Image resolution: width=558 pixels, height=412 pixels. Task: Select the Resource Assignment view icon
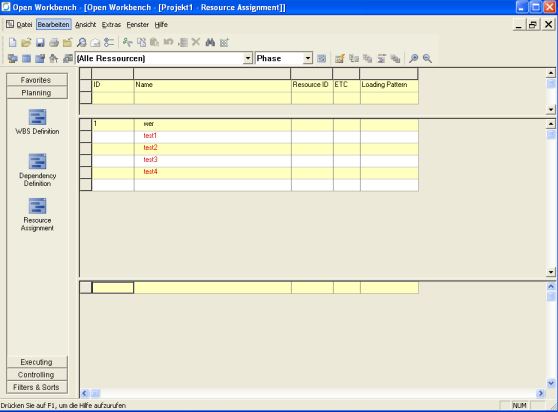tap(37, 206)
